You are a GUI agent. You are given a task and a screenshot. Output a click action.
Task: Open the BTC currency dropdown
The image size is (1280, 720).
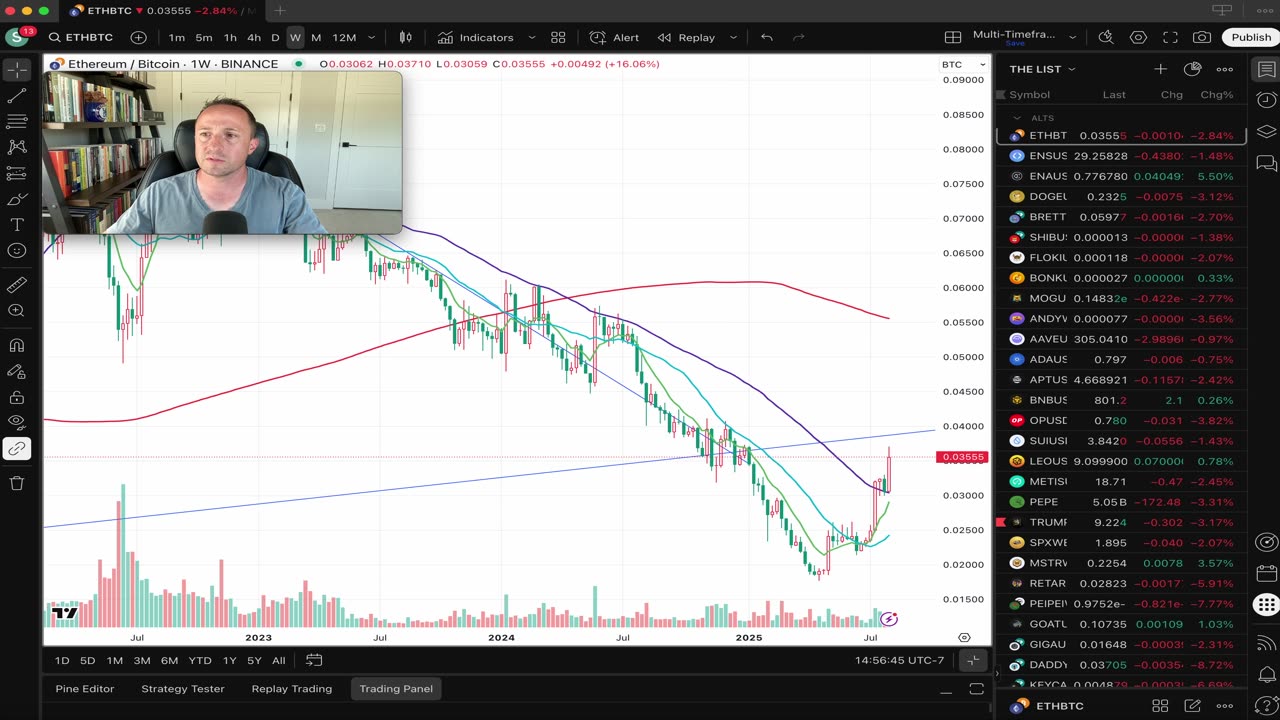[x=963, y=64]
